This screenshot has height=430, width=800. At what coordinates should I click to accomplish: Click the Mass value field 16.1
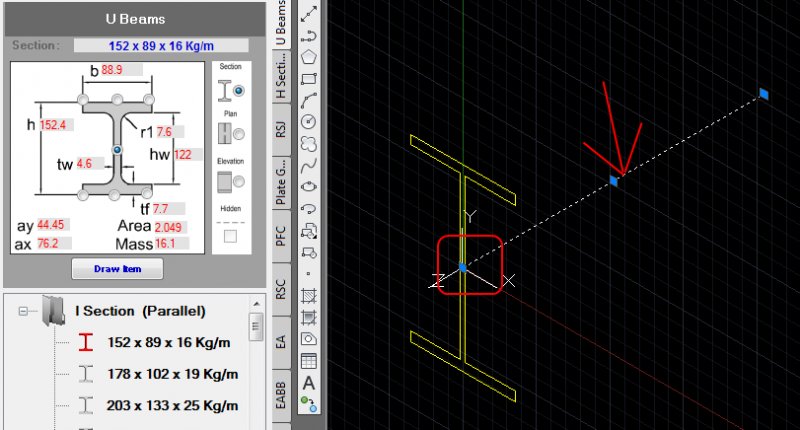(171, 244)
